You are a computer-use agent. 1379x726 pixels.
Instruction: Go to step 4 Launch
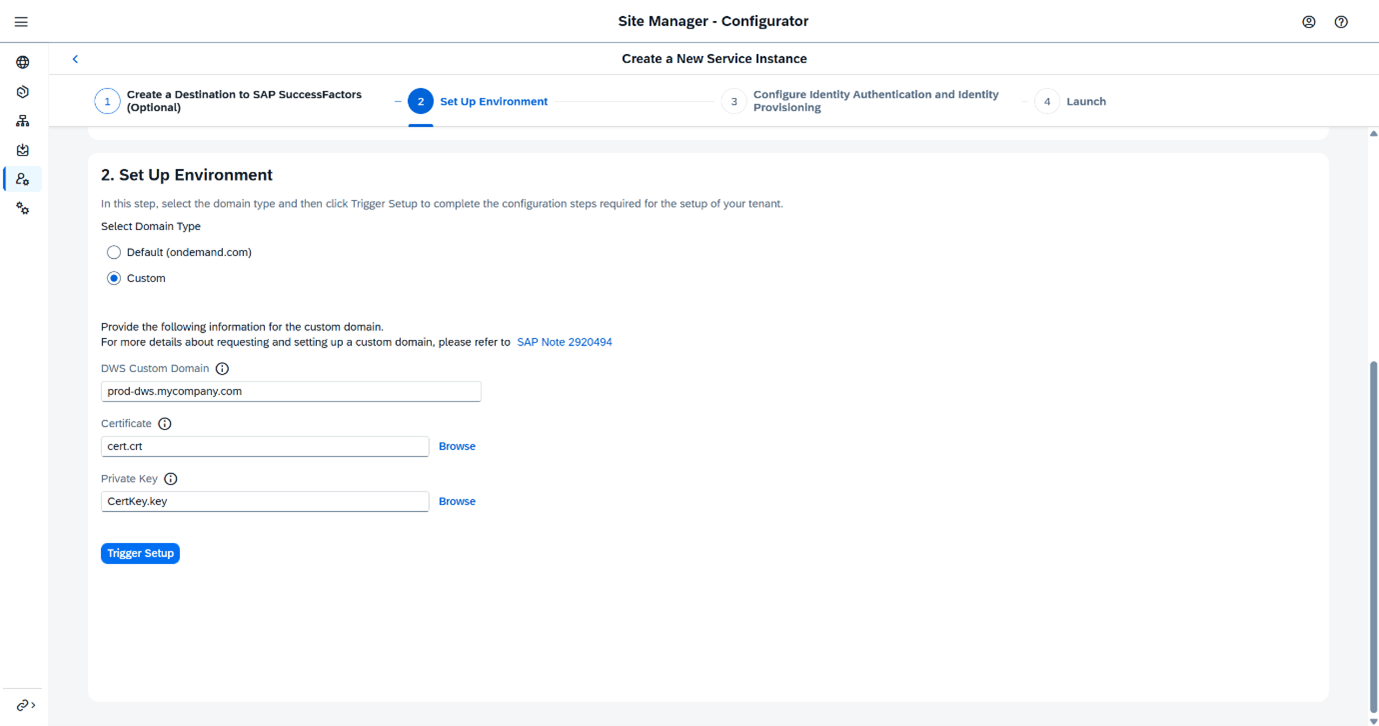1070,101
